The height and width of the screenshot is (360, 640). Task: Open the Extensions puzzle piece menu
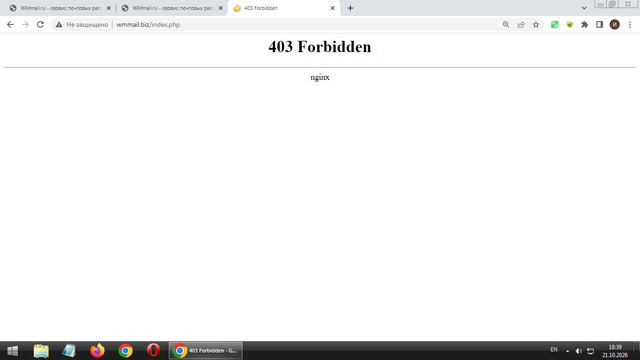584,24
